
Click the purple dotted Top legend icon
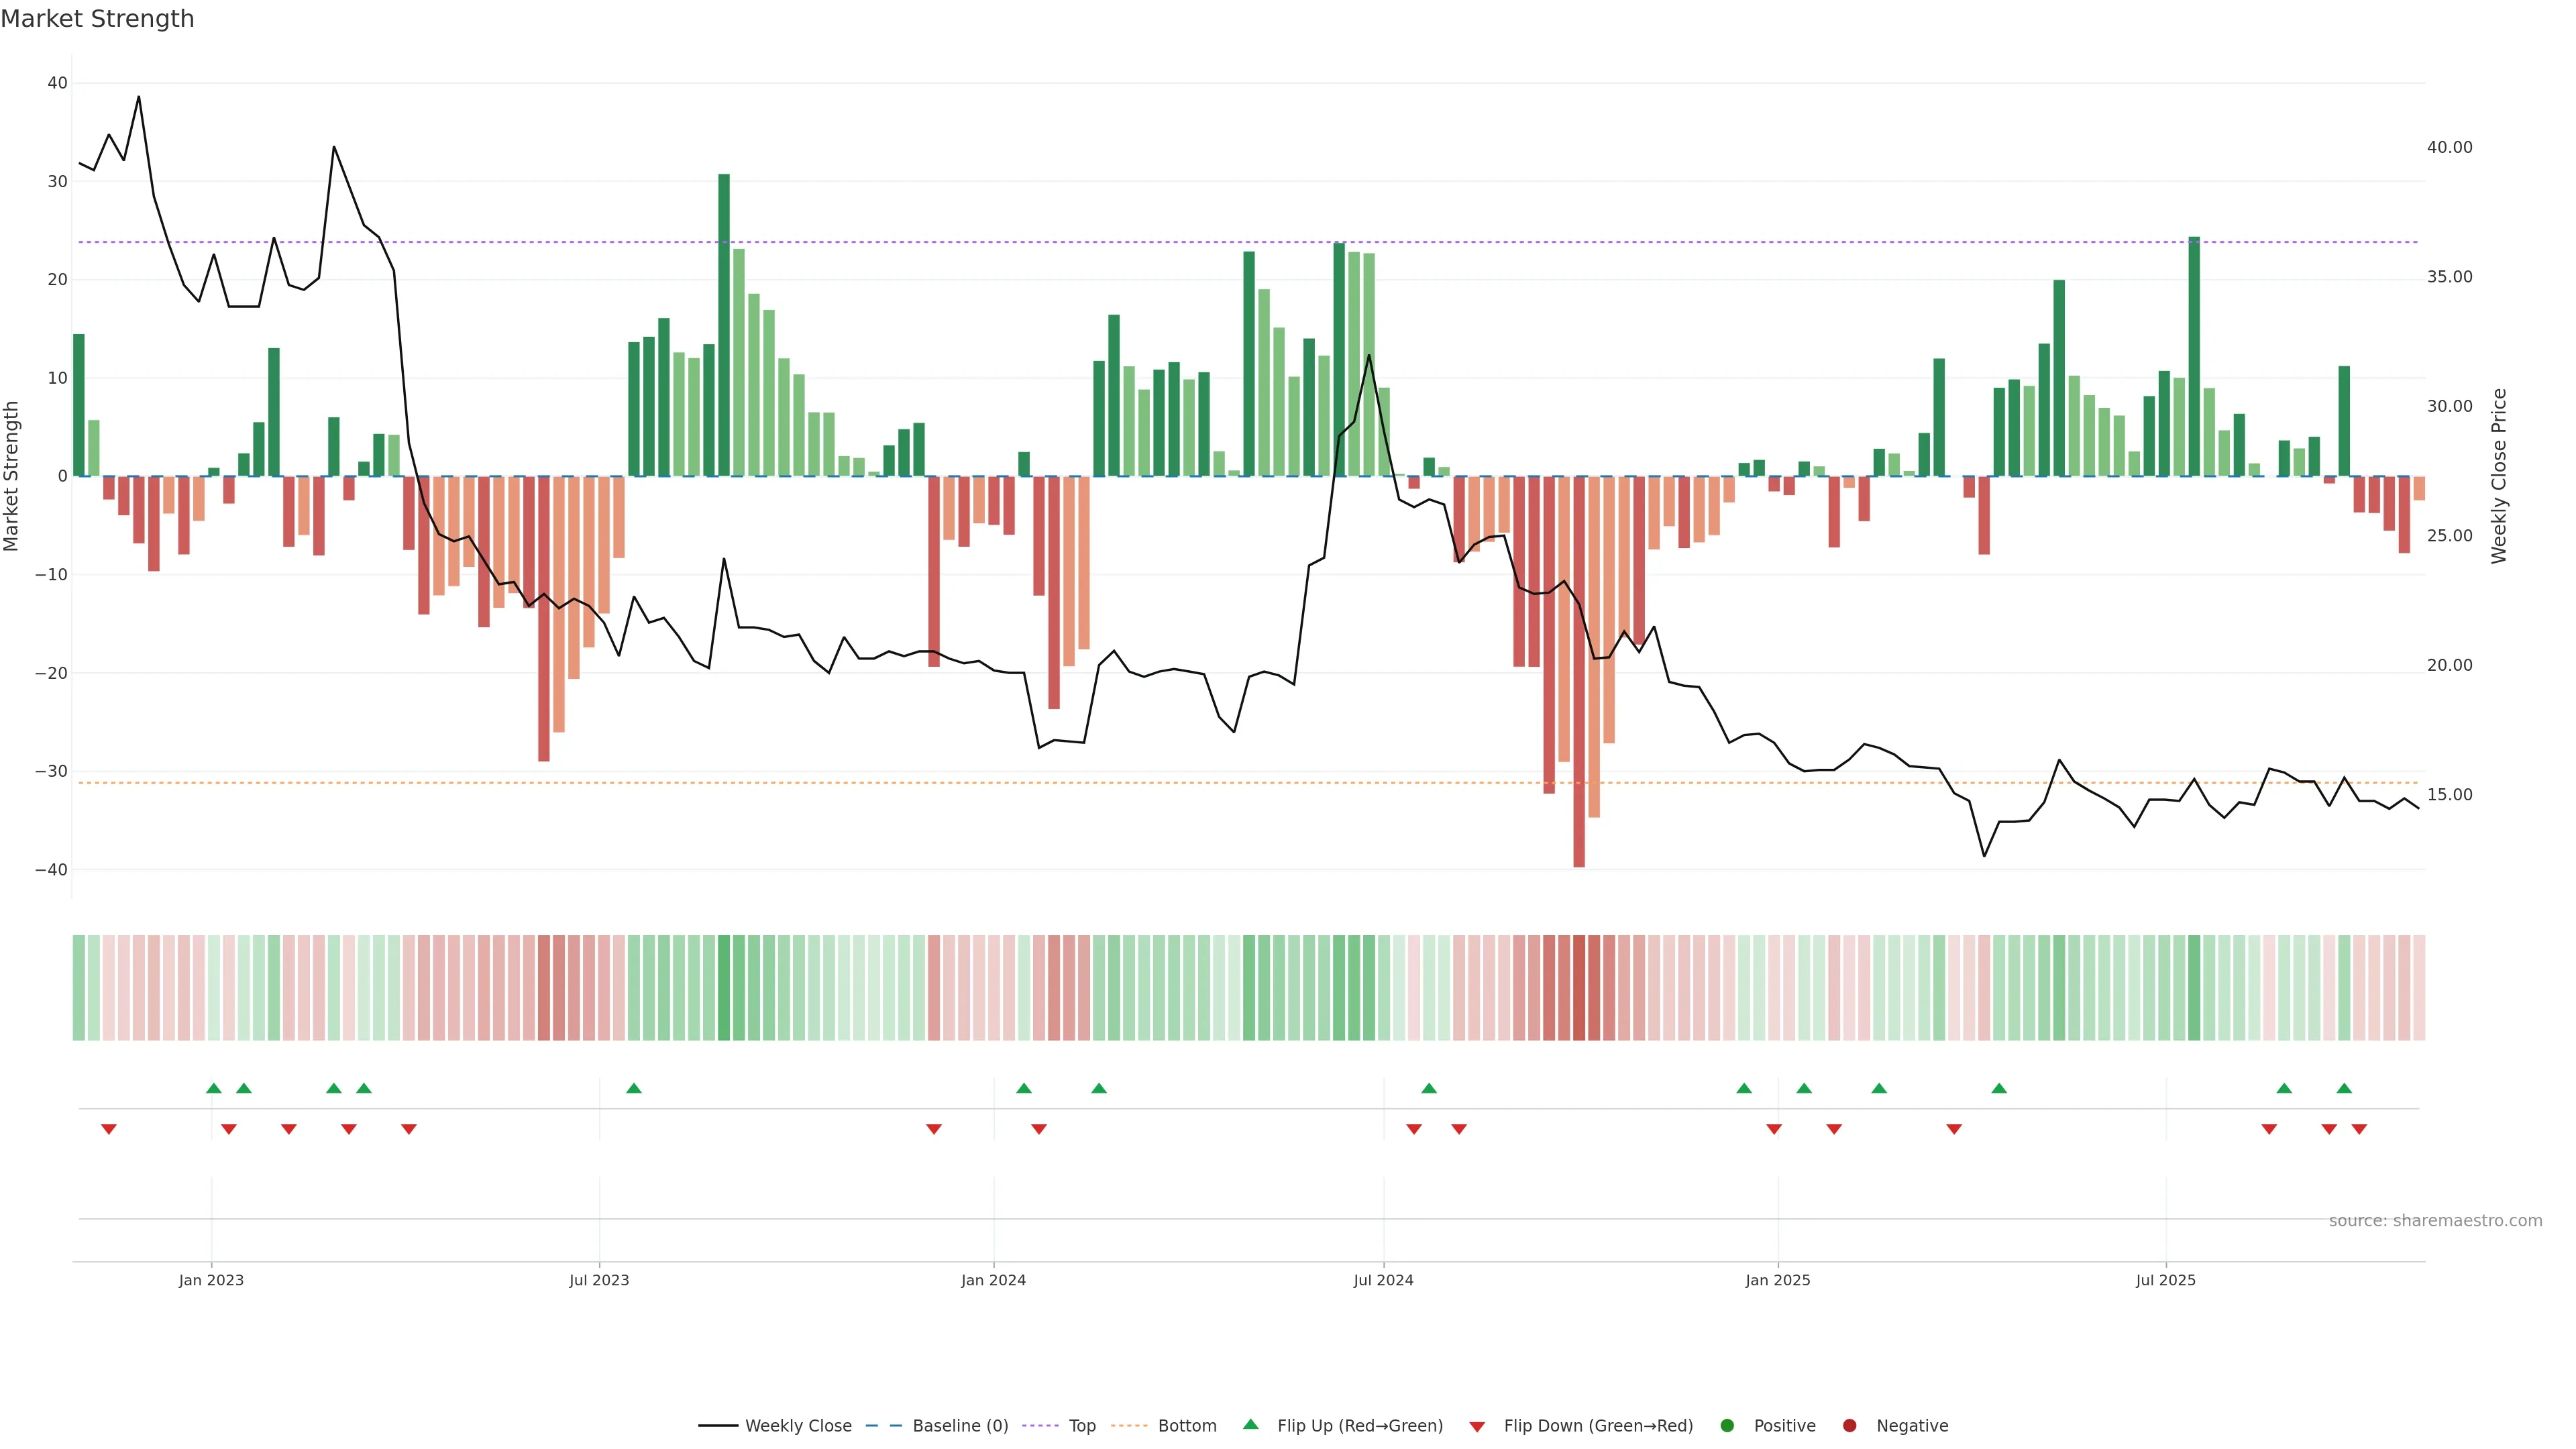(1042, 1425)
